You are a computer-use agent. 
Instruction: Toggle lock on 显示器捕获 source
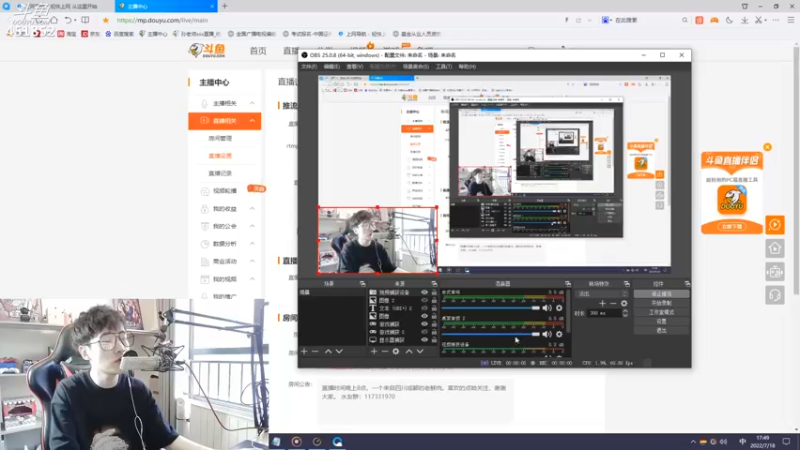pos(434,340)
